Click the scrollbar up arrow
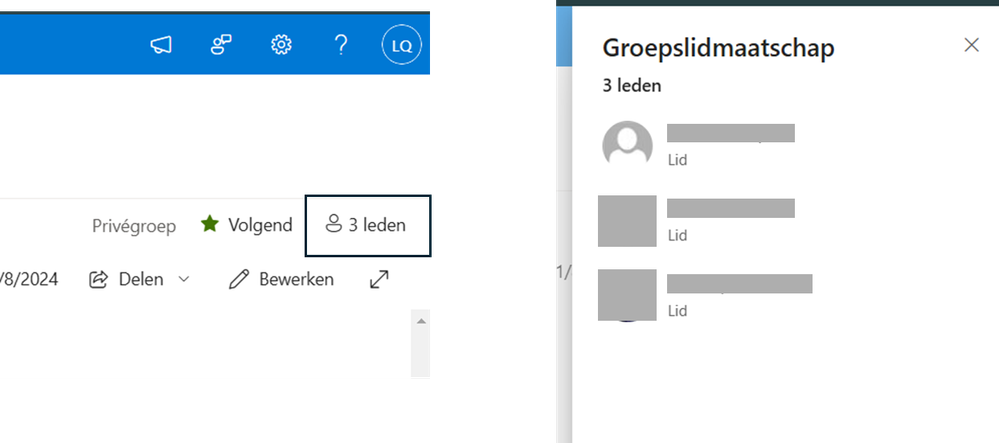999x443 pixels. tap(421, 322)
